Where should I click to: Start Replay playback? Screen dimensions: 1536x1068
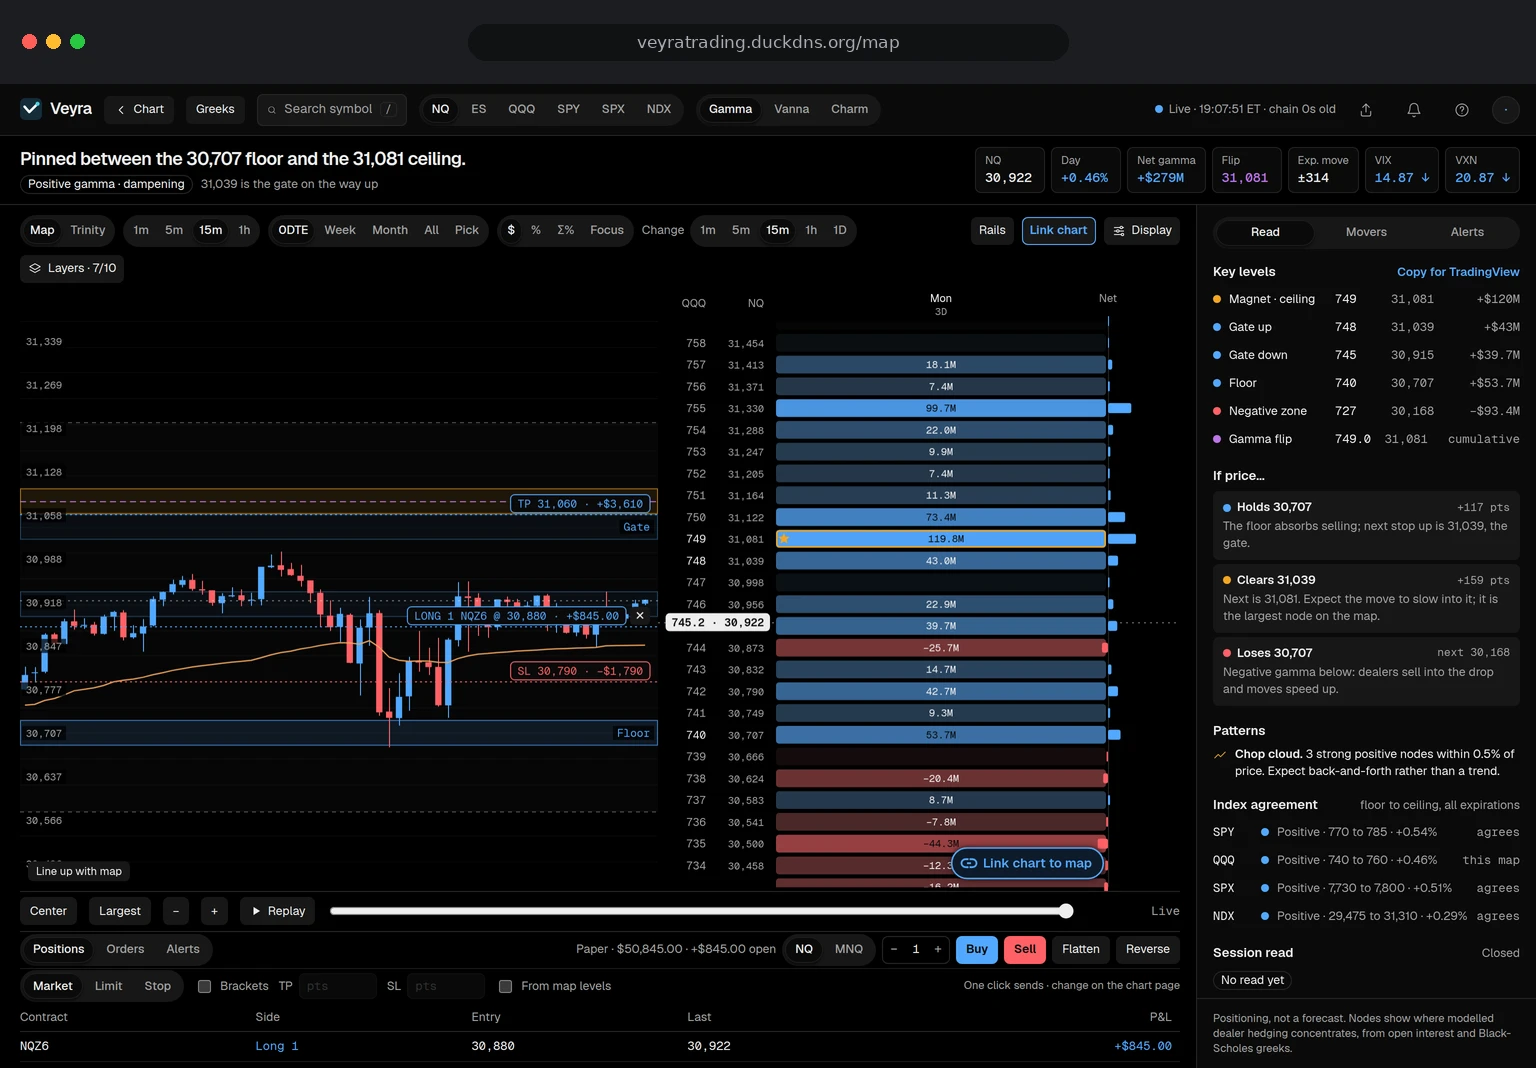(278, 911)
